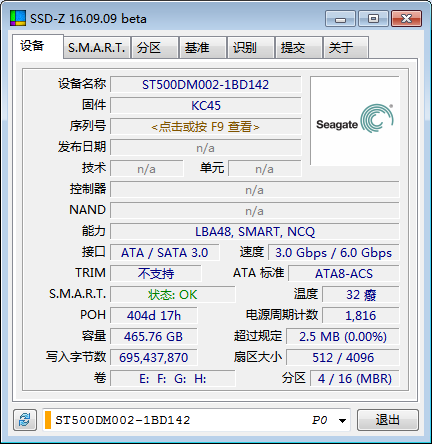Click the volumes value E: F: G: H:
Viewport: 432px width, 444px height.
[x=173, y=378]
